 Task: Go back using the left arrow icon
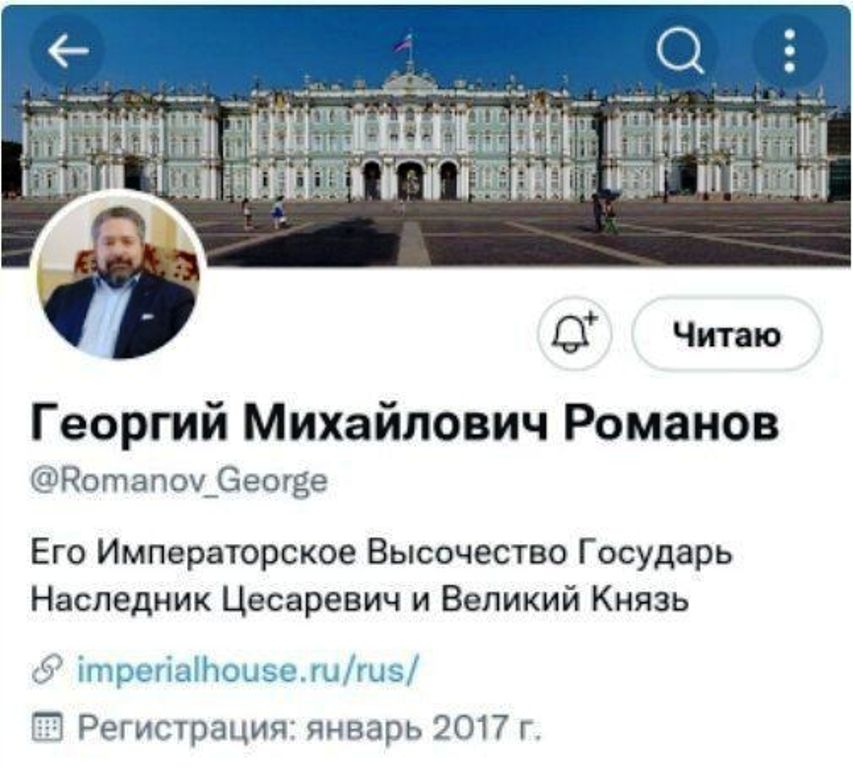click(x=68, y=51)
